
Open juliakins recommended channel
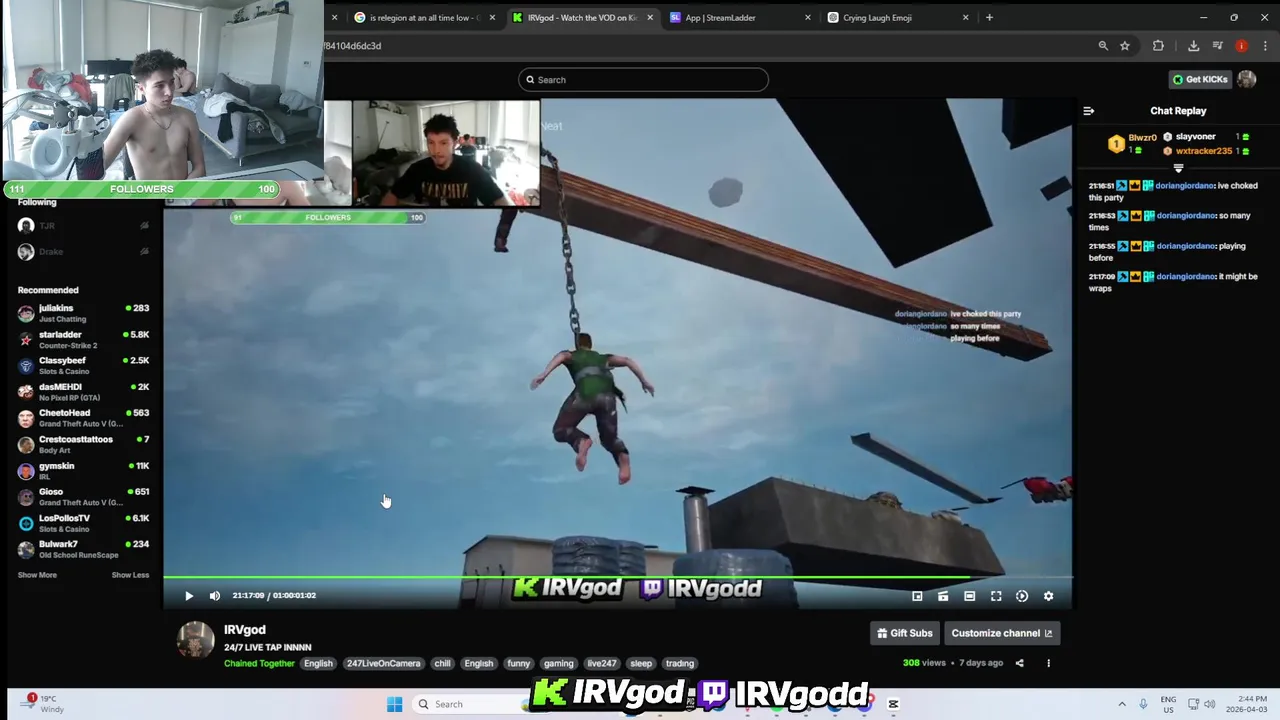pyautogui.click(x=83, y=313)
